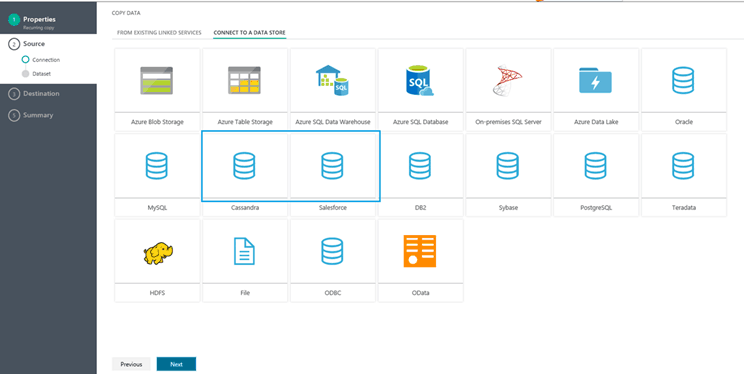
Task: Click the On-premises SQL Server label
Action: coord(508,122)
